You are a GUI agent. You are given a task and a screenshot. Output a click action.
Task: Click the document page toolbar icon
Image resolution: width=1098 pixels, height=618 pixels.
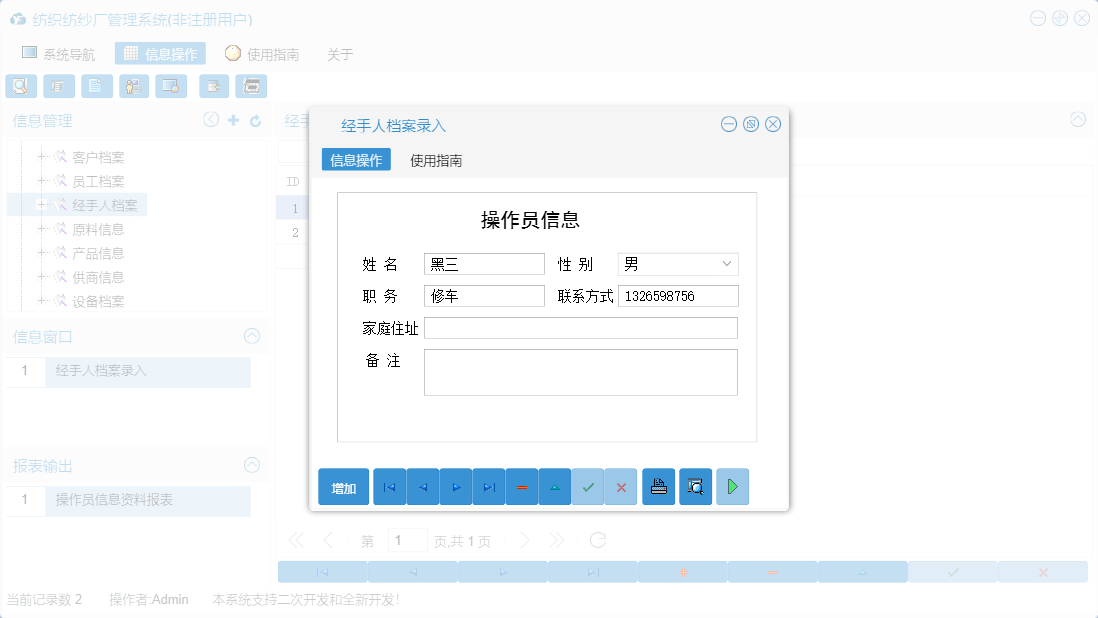click(x=96, y=86)
